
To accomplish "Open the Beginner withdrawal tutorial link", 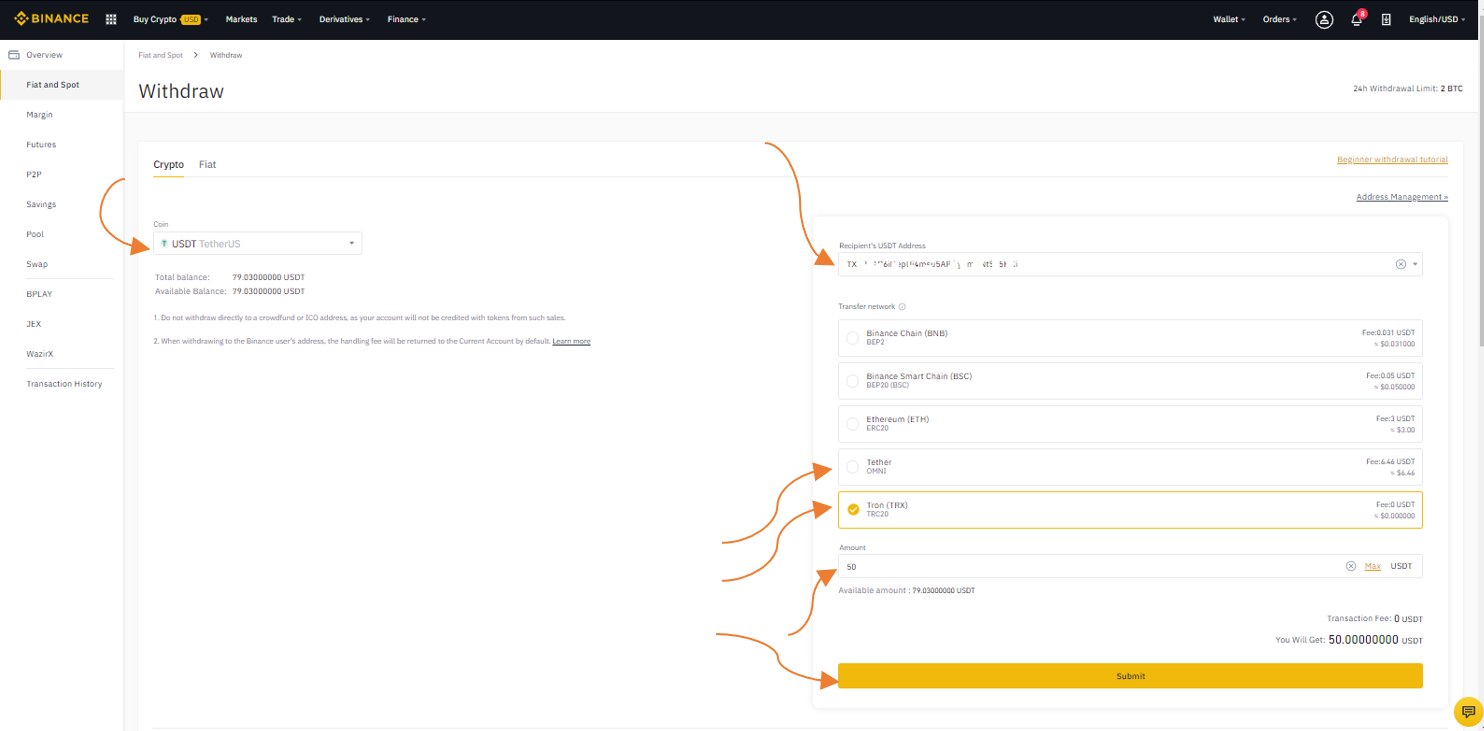I will pos(1392,160).
